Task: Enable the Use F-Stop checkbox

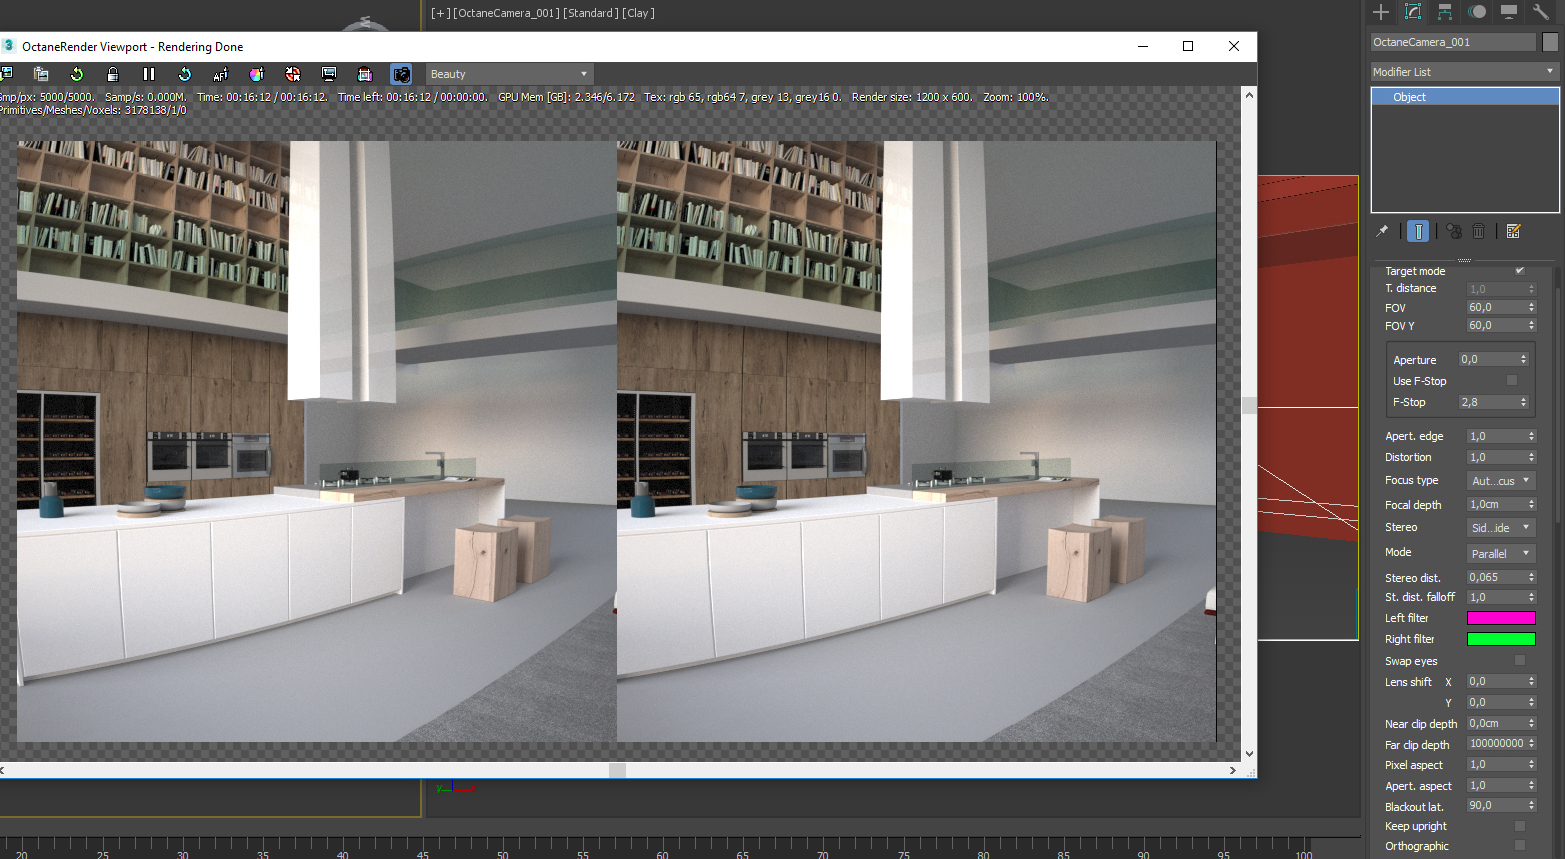Action: click(x=1512, y=381)
